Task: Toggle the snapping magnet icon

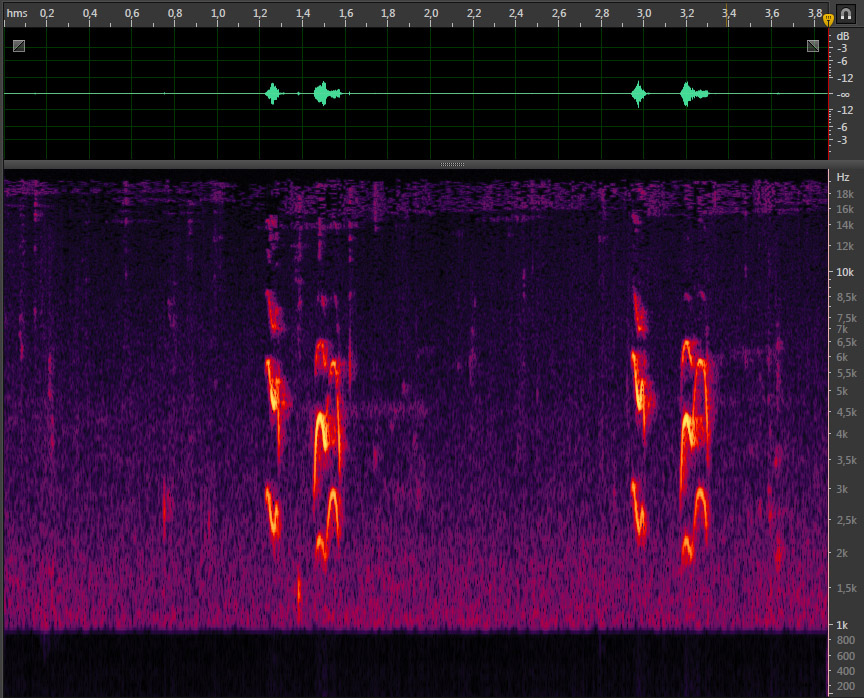Action: click(x=845, y=13)
